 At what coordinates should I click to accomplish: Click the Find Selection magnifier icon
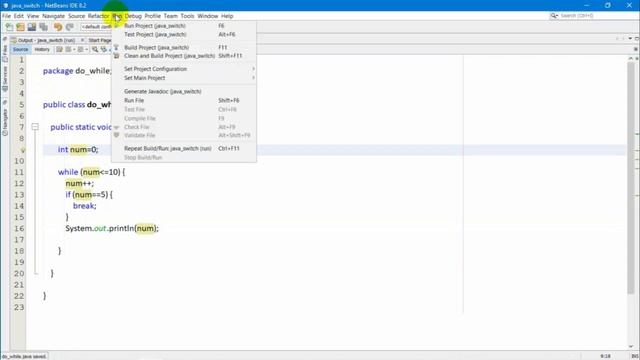click(x=95, y=49)
